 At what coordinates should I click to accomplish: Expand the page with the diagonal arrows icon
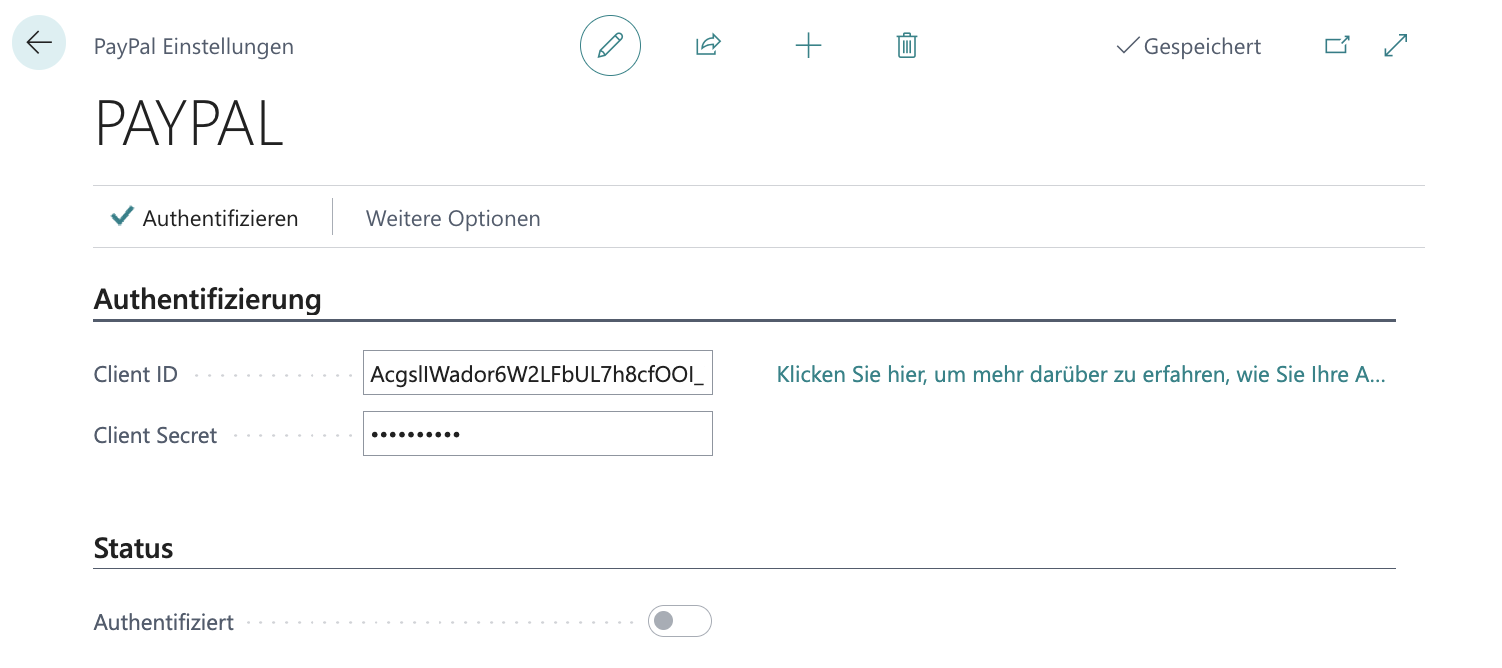point(1395,46)
